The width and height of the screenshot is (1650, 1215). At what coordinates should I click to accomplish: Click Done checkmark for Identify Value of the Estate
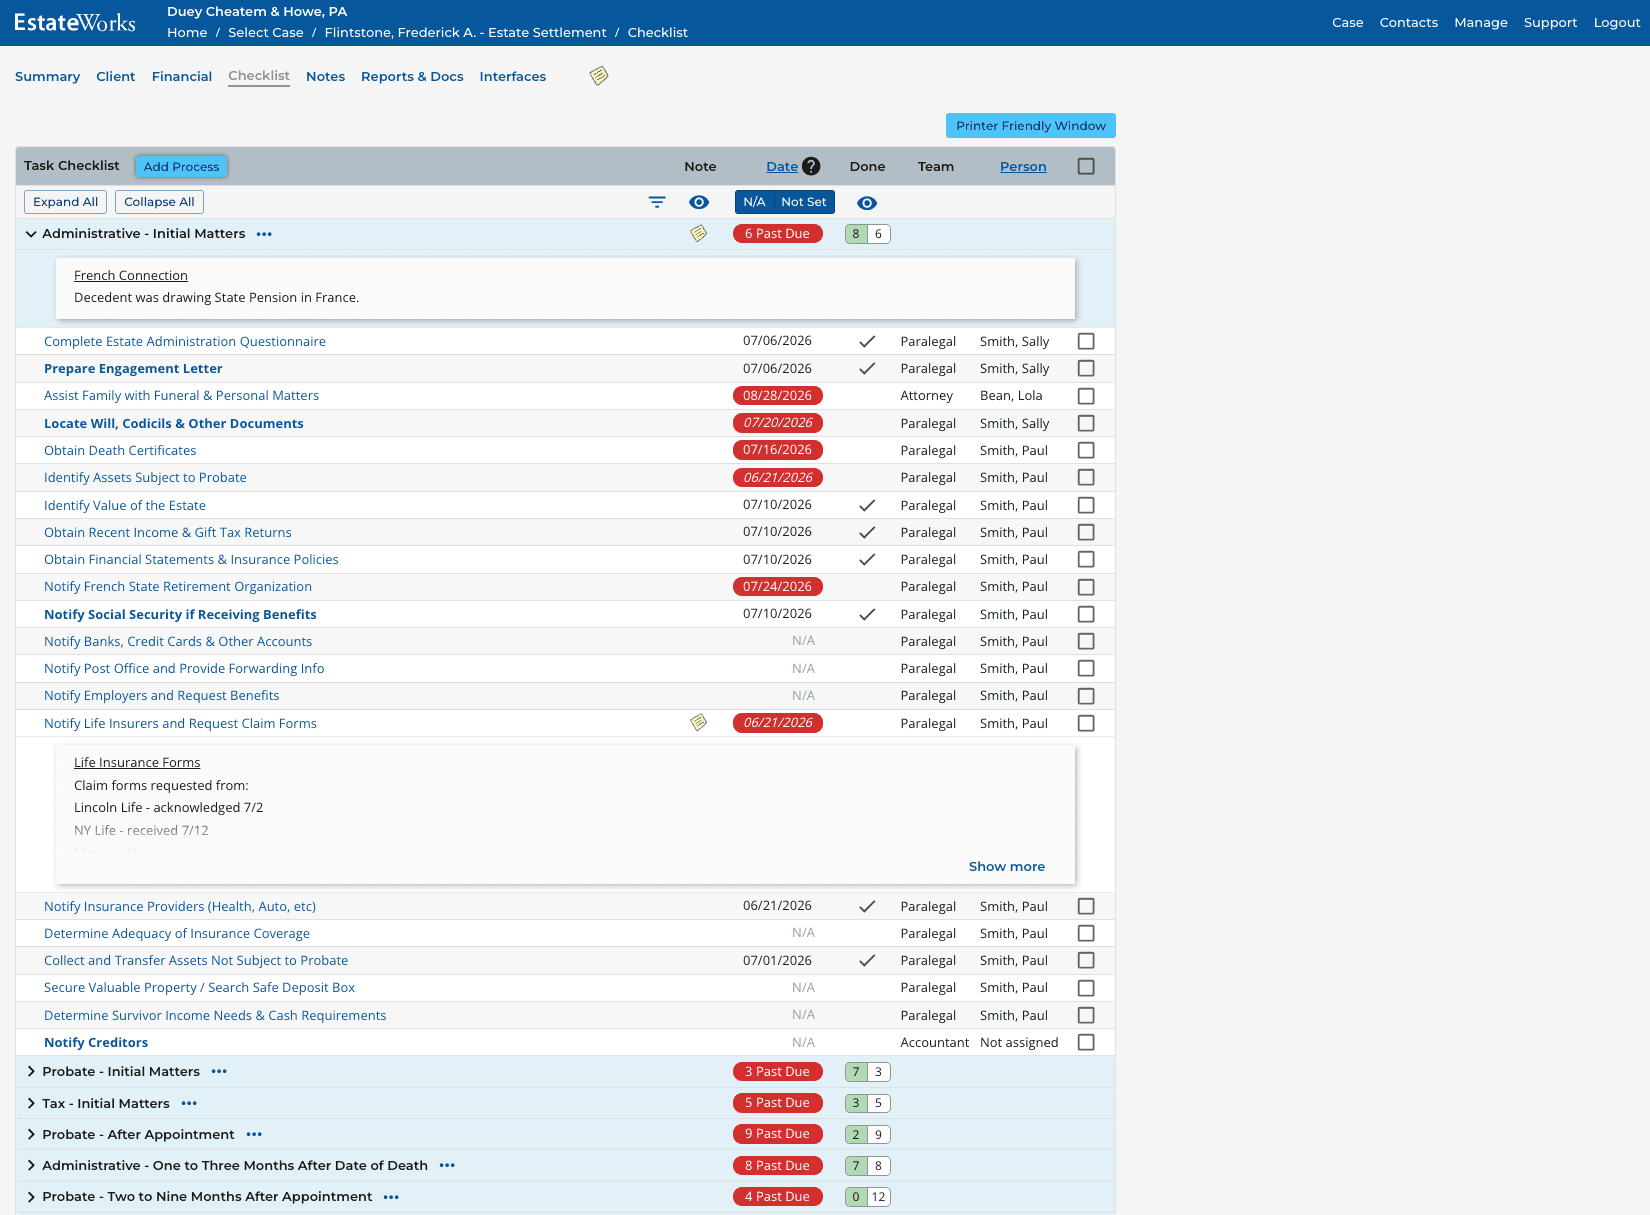(x=867, y=506)
